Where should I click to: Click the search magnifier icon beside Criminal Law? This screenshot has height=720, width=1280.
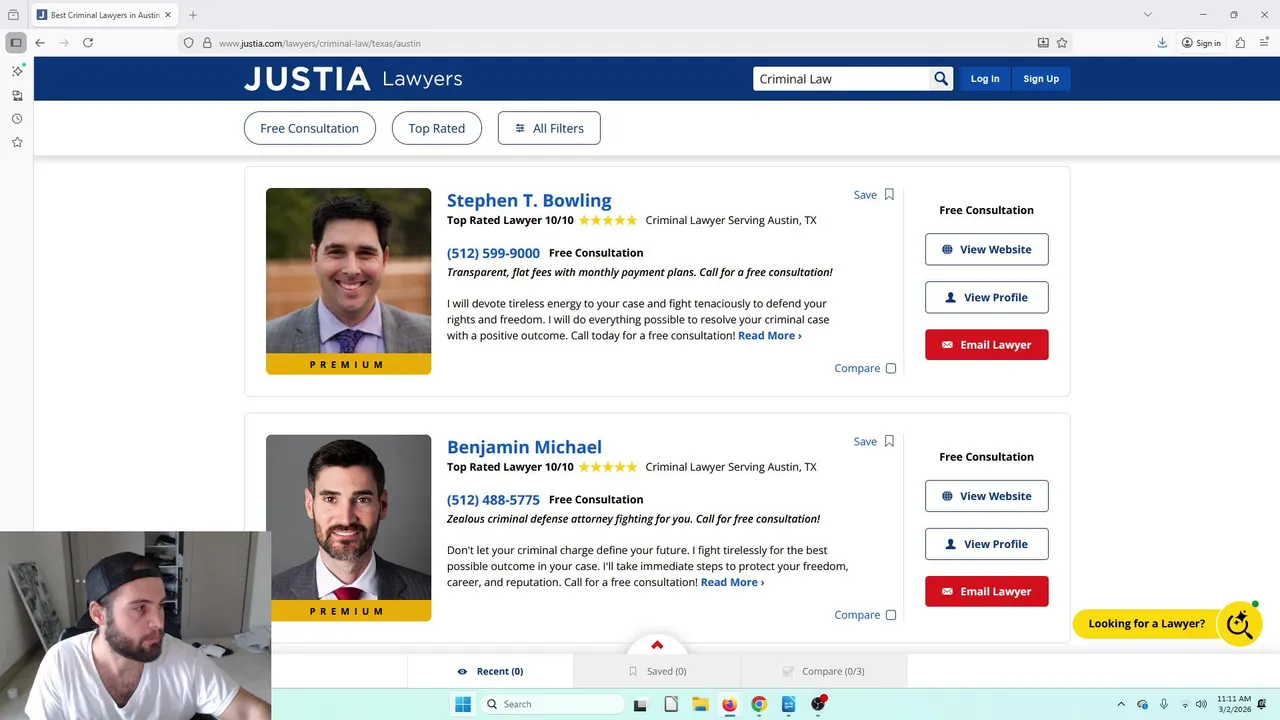[x=941, y=79]
